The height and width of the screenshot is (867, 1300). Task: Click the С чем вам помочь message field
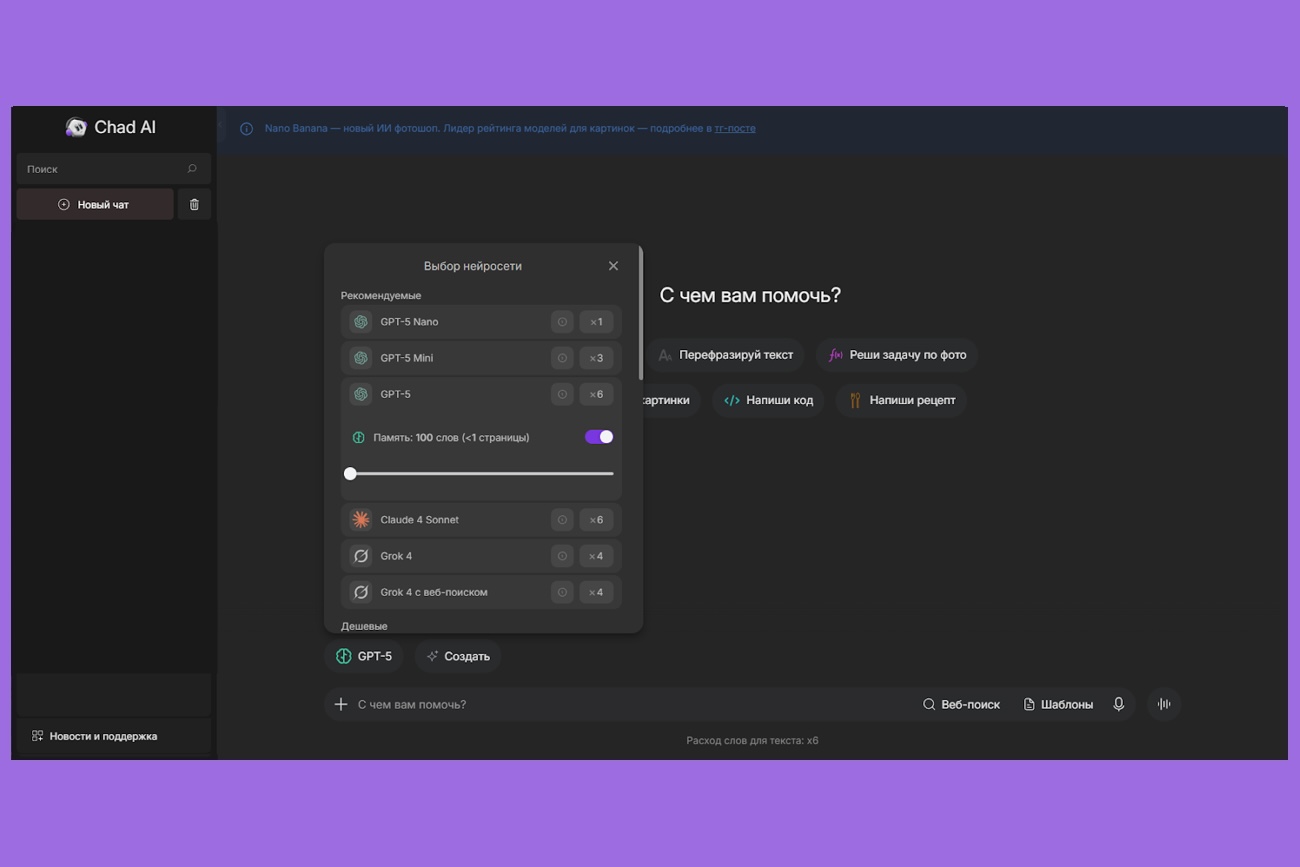[x=630, y=704]
